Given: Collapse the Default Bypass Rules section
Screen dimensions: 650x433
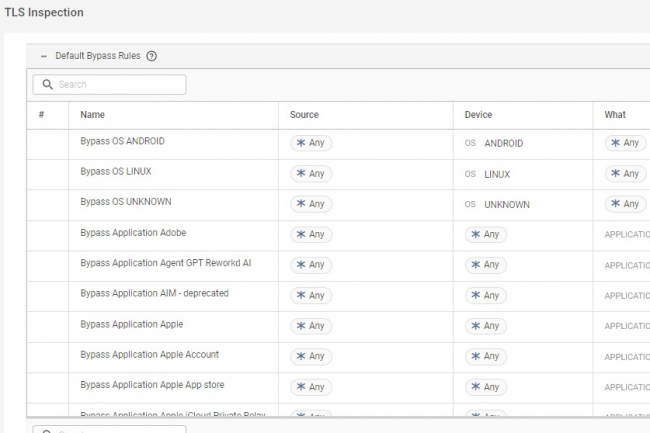Looking at the screenshot, I should point(44,56).
